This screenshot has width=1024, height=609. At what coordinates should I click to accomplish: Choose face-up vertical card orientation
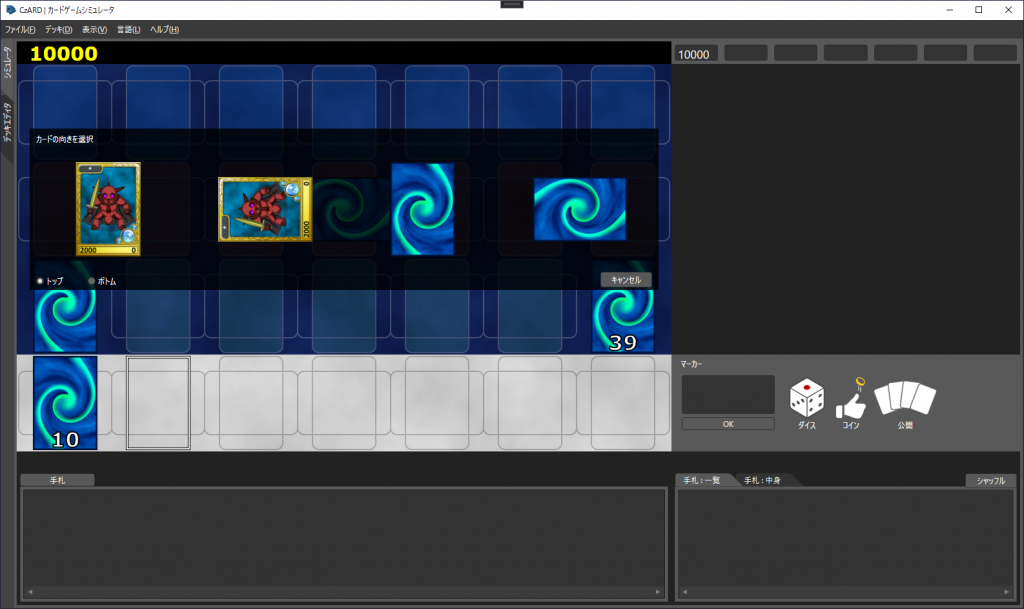108,209
